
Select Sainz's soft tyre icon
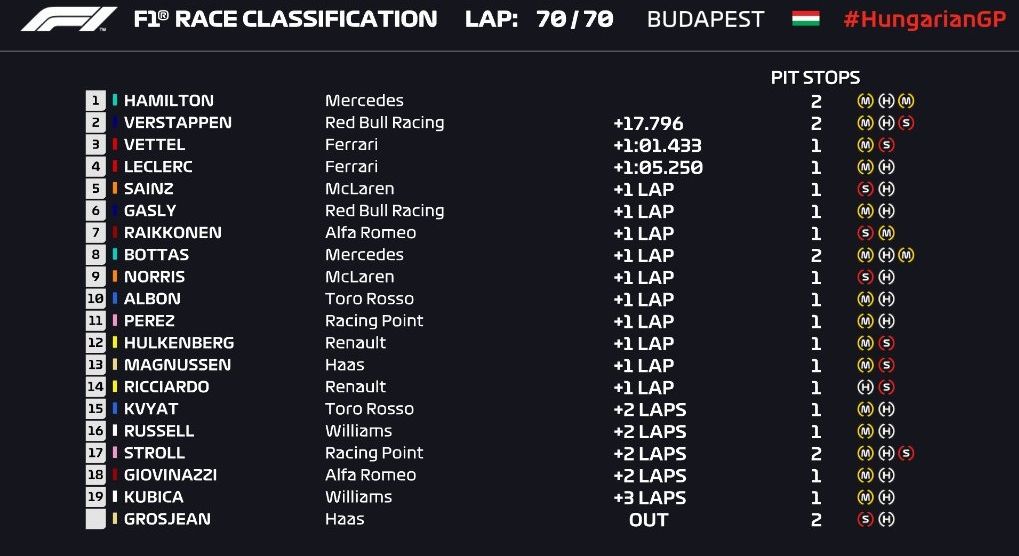click(865, 189)
